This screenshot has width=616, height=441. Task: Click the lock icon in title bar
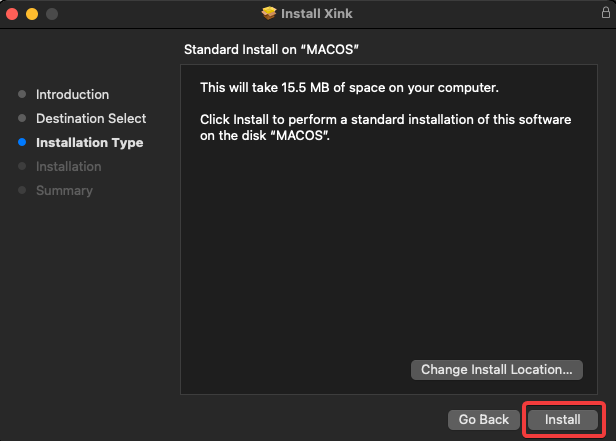click(602, 13)
